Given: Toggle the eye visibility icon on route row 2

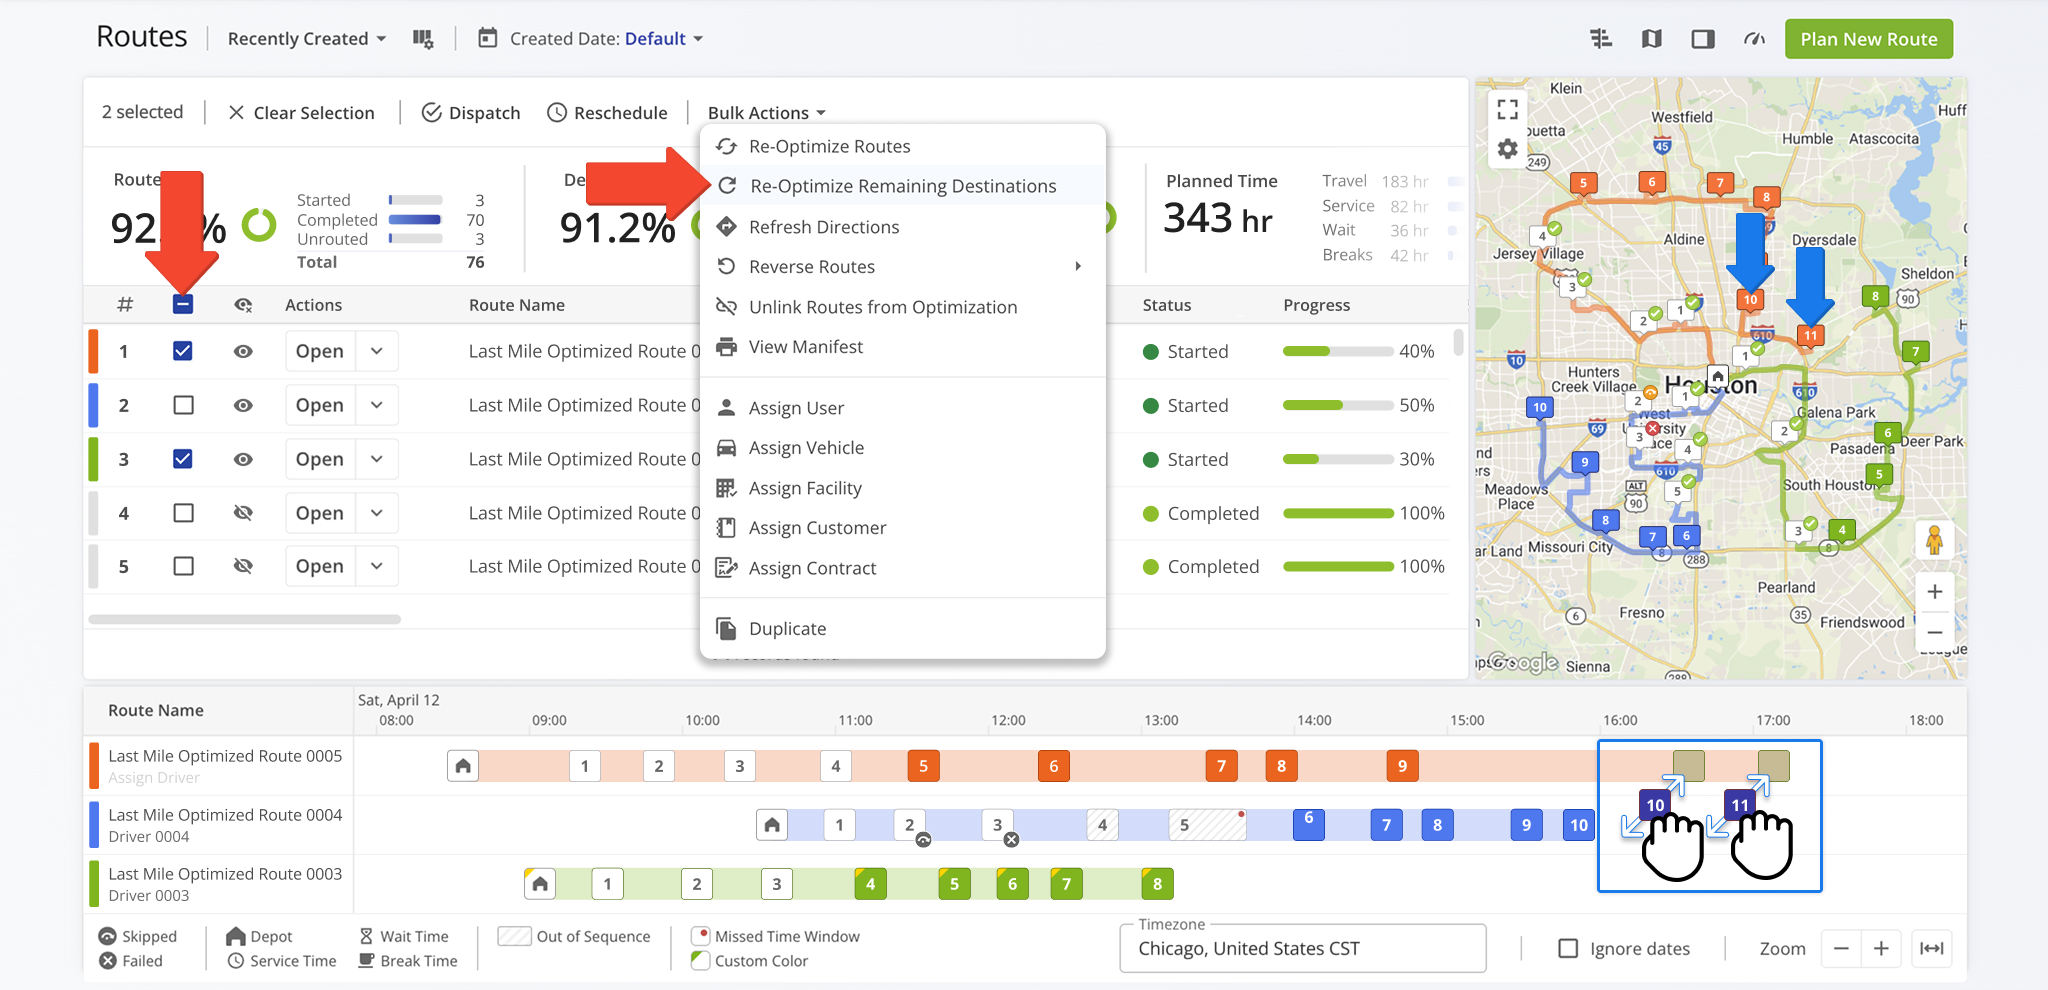Looking at the screenshot, I should click(243, 404).
